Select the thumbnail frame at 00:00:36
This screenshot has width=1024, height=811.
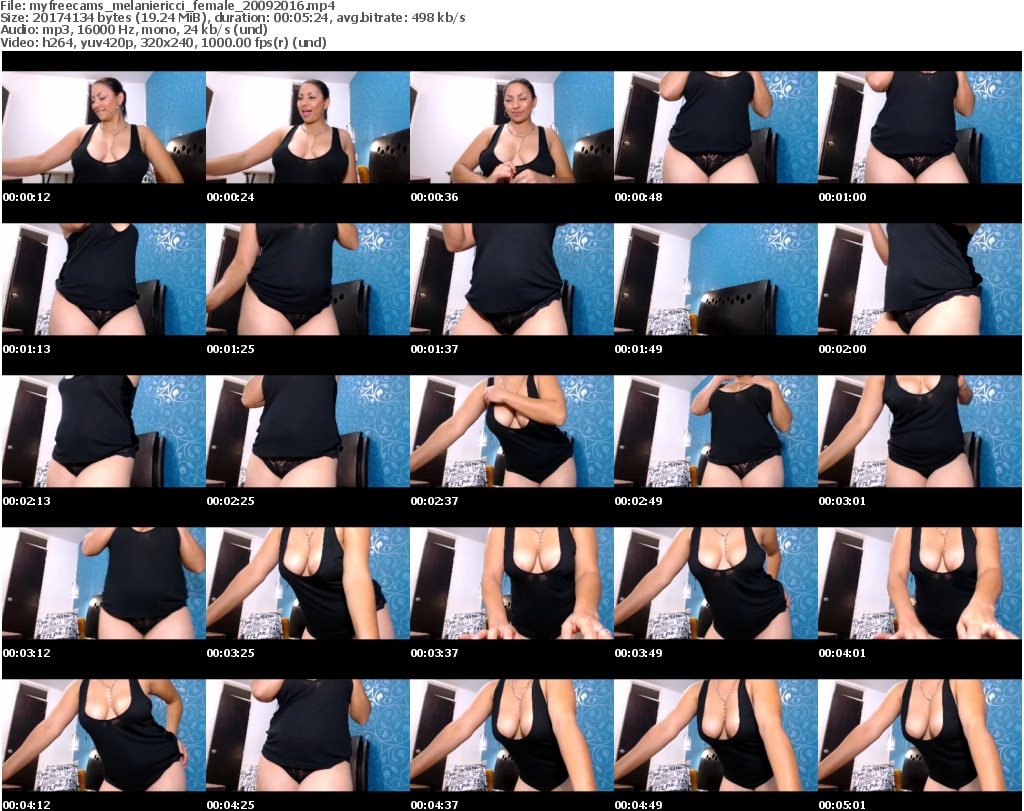pyautogui.click(x=512, y=127)
